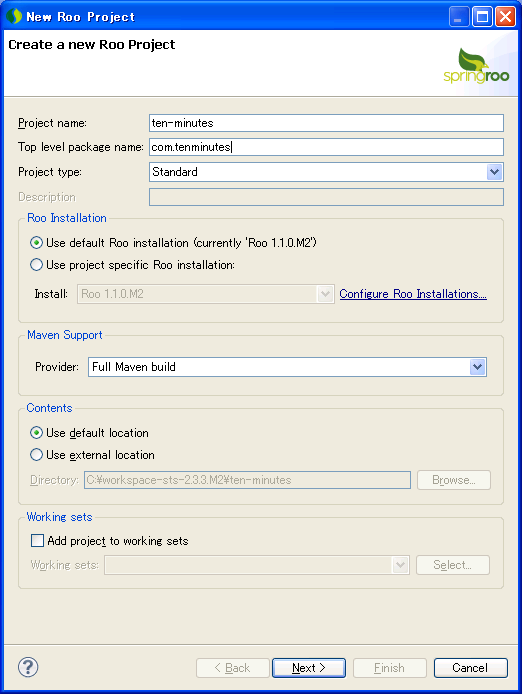Click the 'Create a new Roo Project' heading
This screenshot has width=522, height=694.
pyautogui.click(x=92, y=44)
